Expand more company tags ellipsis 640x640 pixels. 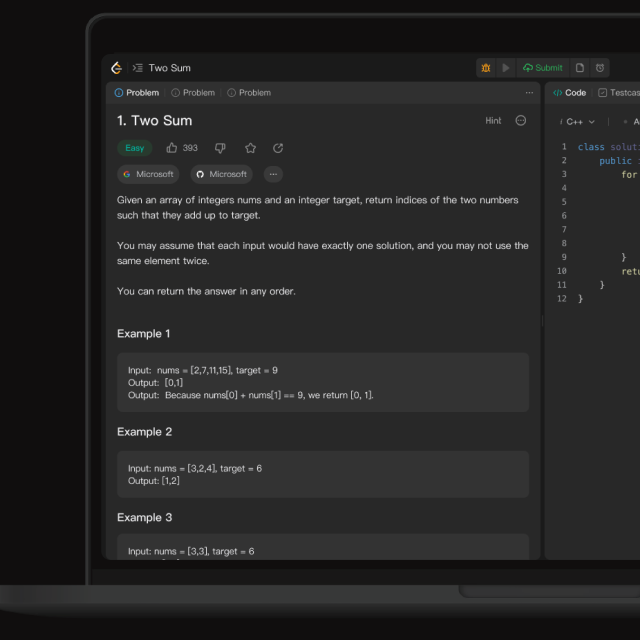(273, 174)
